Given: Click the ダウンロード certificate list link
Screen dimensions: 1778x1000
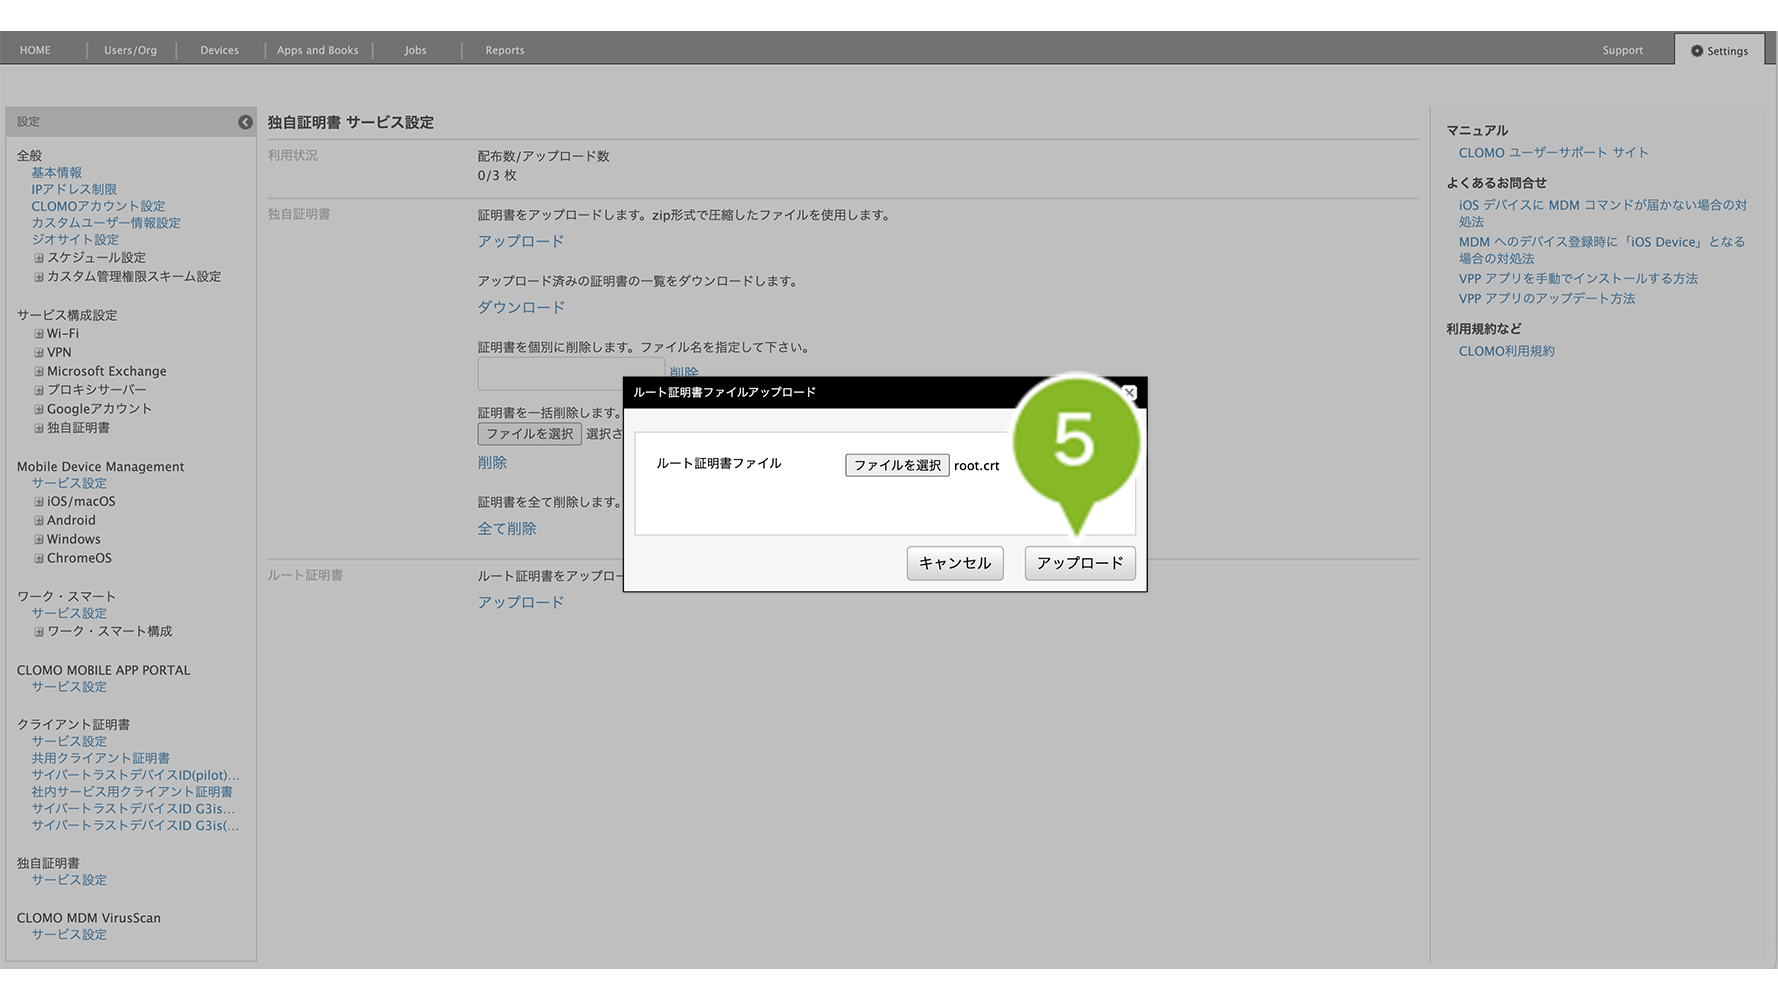Looking at the screenshot, I should click(x=521, y=307).
